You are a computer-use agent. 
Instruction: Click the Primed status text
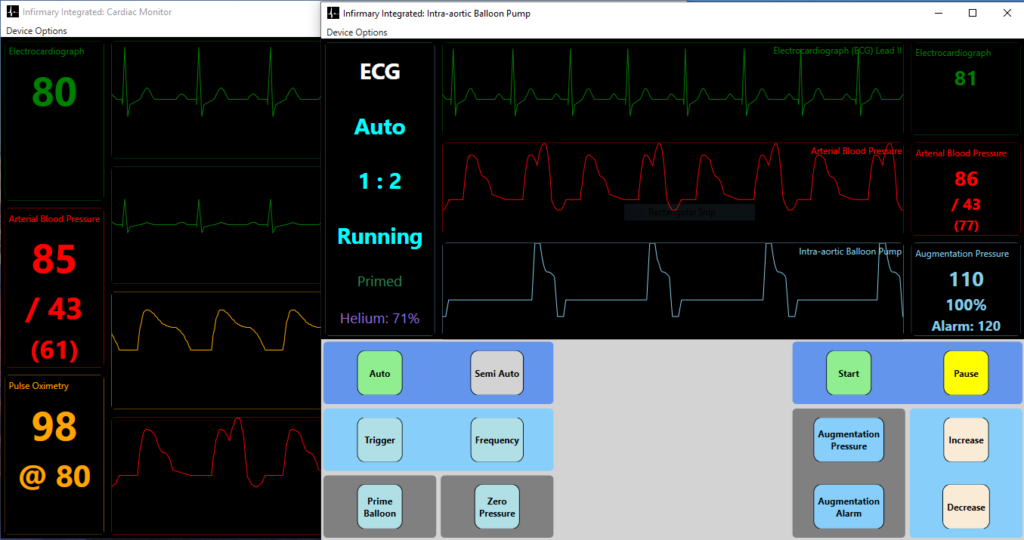[379, 281]
